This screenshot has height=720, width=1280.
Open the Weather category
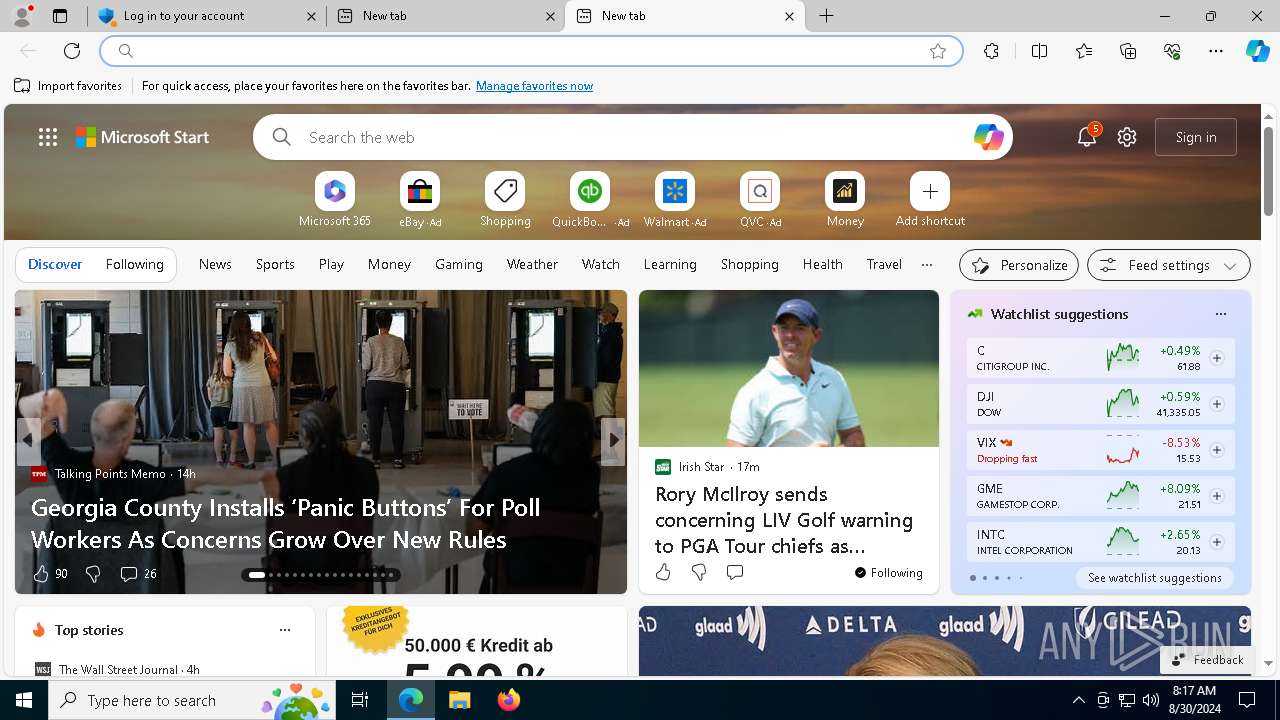[x=532, y=265]
